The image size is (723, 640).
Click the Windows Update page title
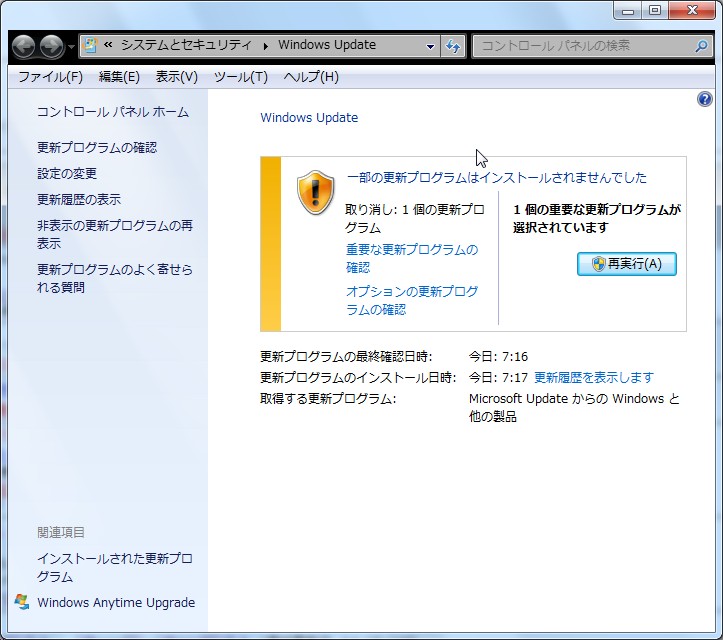coord(309,118)
